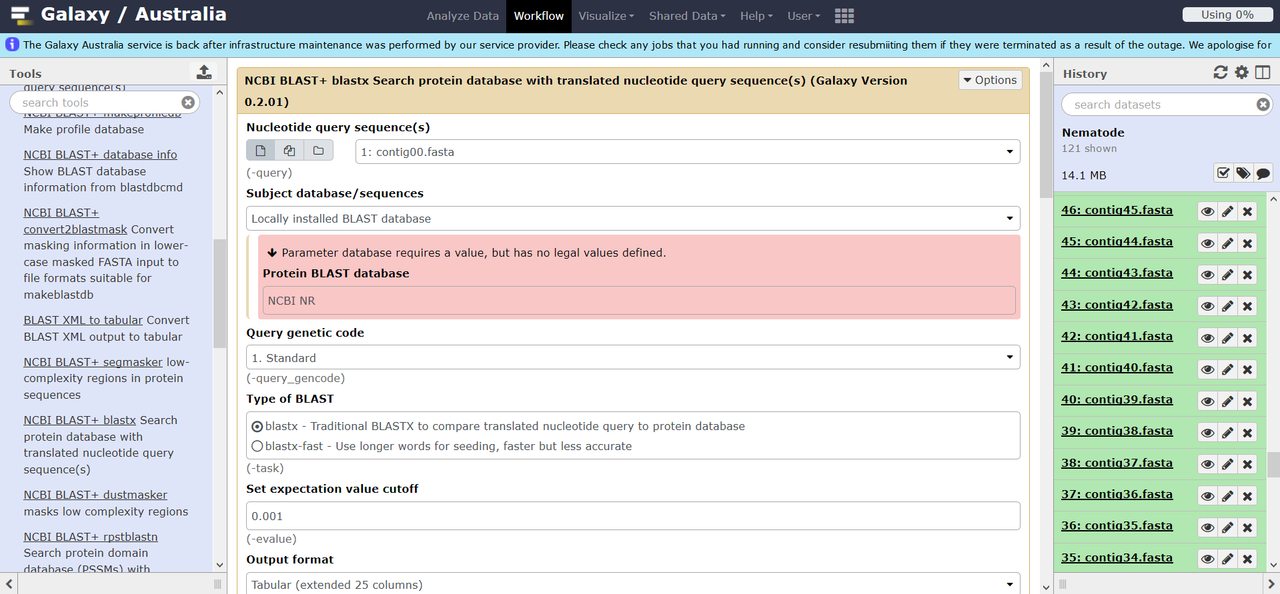
Task: Click the Using 0% quota meter
Action: click(x=1227, y=15)
